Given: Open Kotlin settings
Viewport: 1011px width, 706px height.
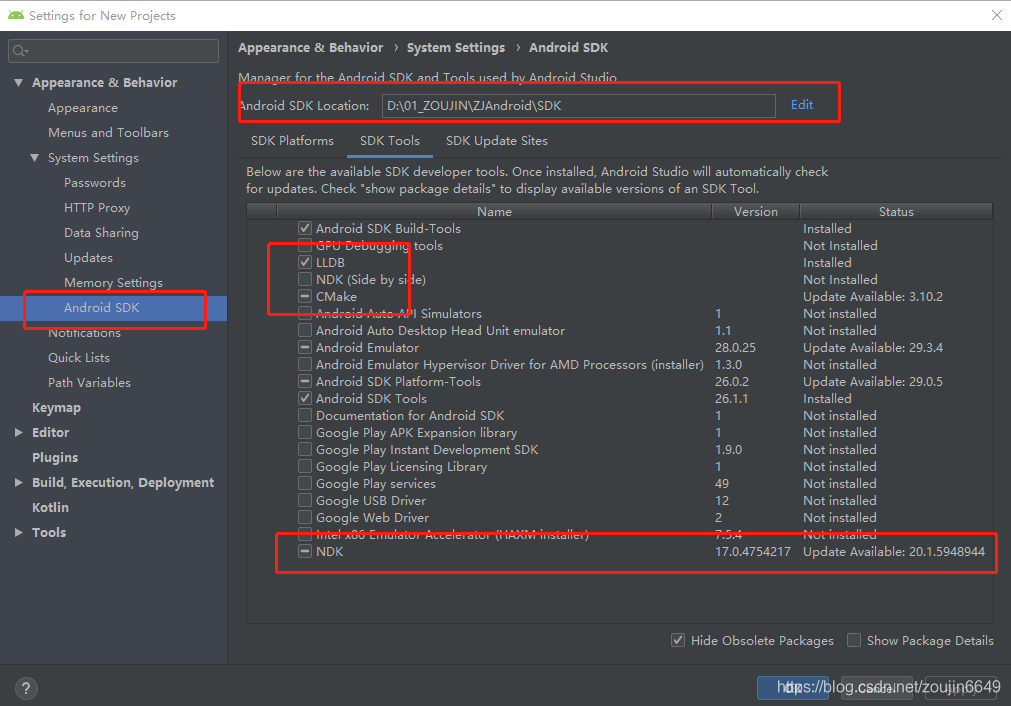Looking at the screenshot, I should click(50, 508).
